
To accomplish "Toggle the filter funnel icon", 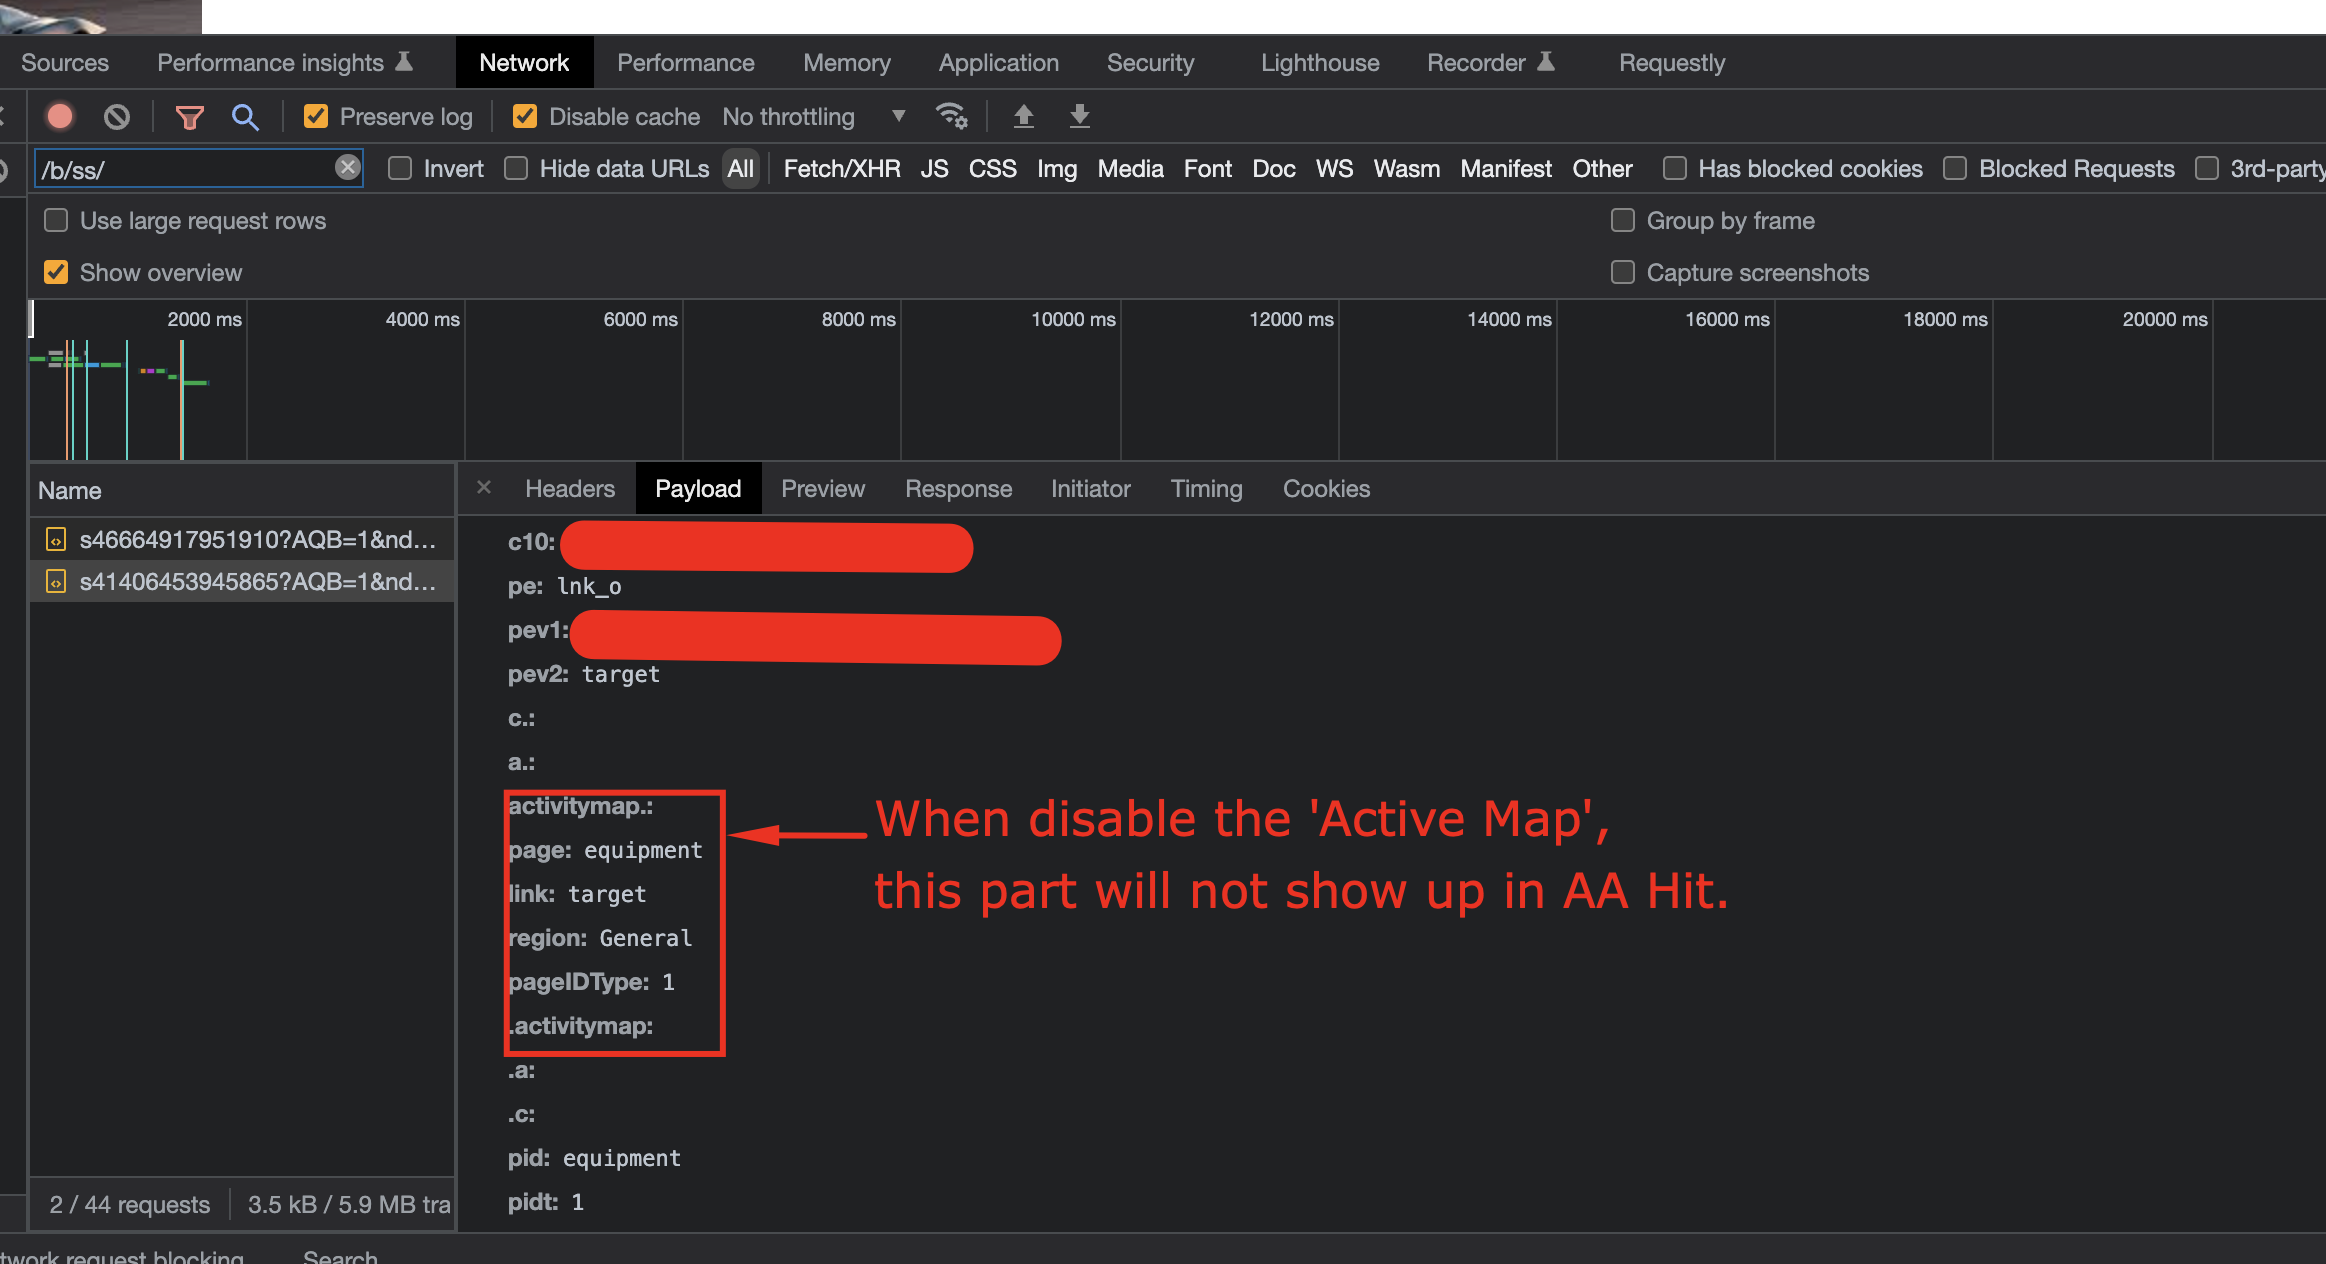I will pos(189,117).
